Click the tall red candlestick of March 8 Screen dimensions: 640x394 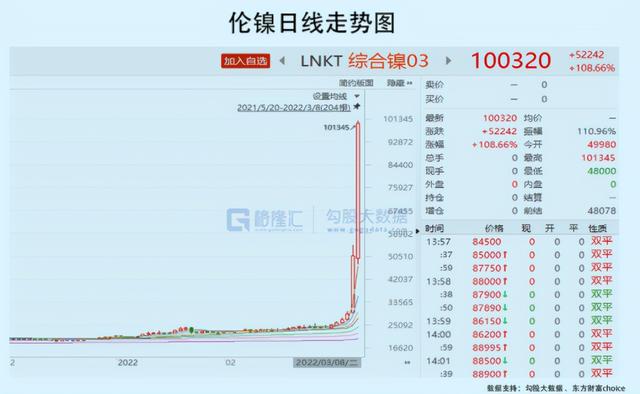coord(358,191)
